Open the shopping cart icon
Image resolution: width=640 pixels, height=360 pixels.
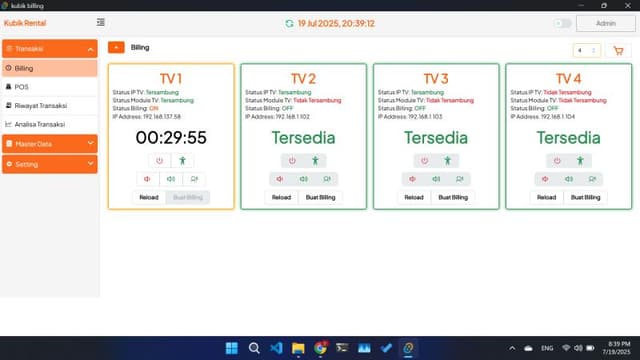point(618,51)
